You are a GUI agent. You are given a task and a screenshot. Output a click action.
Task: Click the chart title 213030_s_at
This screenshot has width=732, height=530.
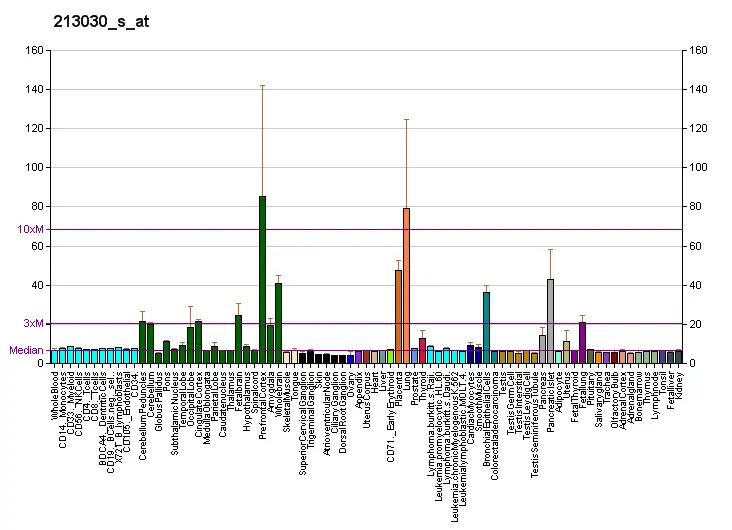87,21
